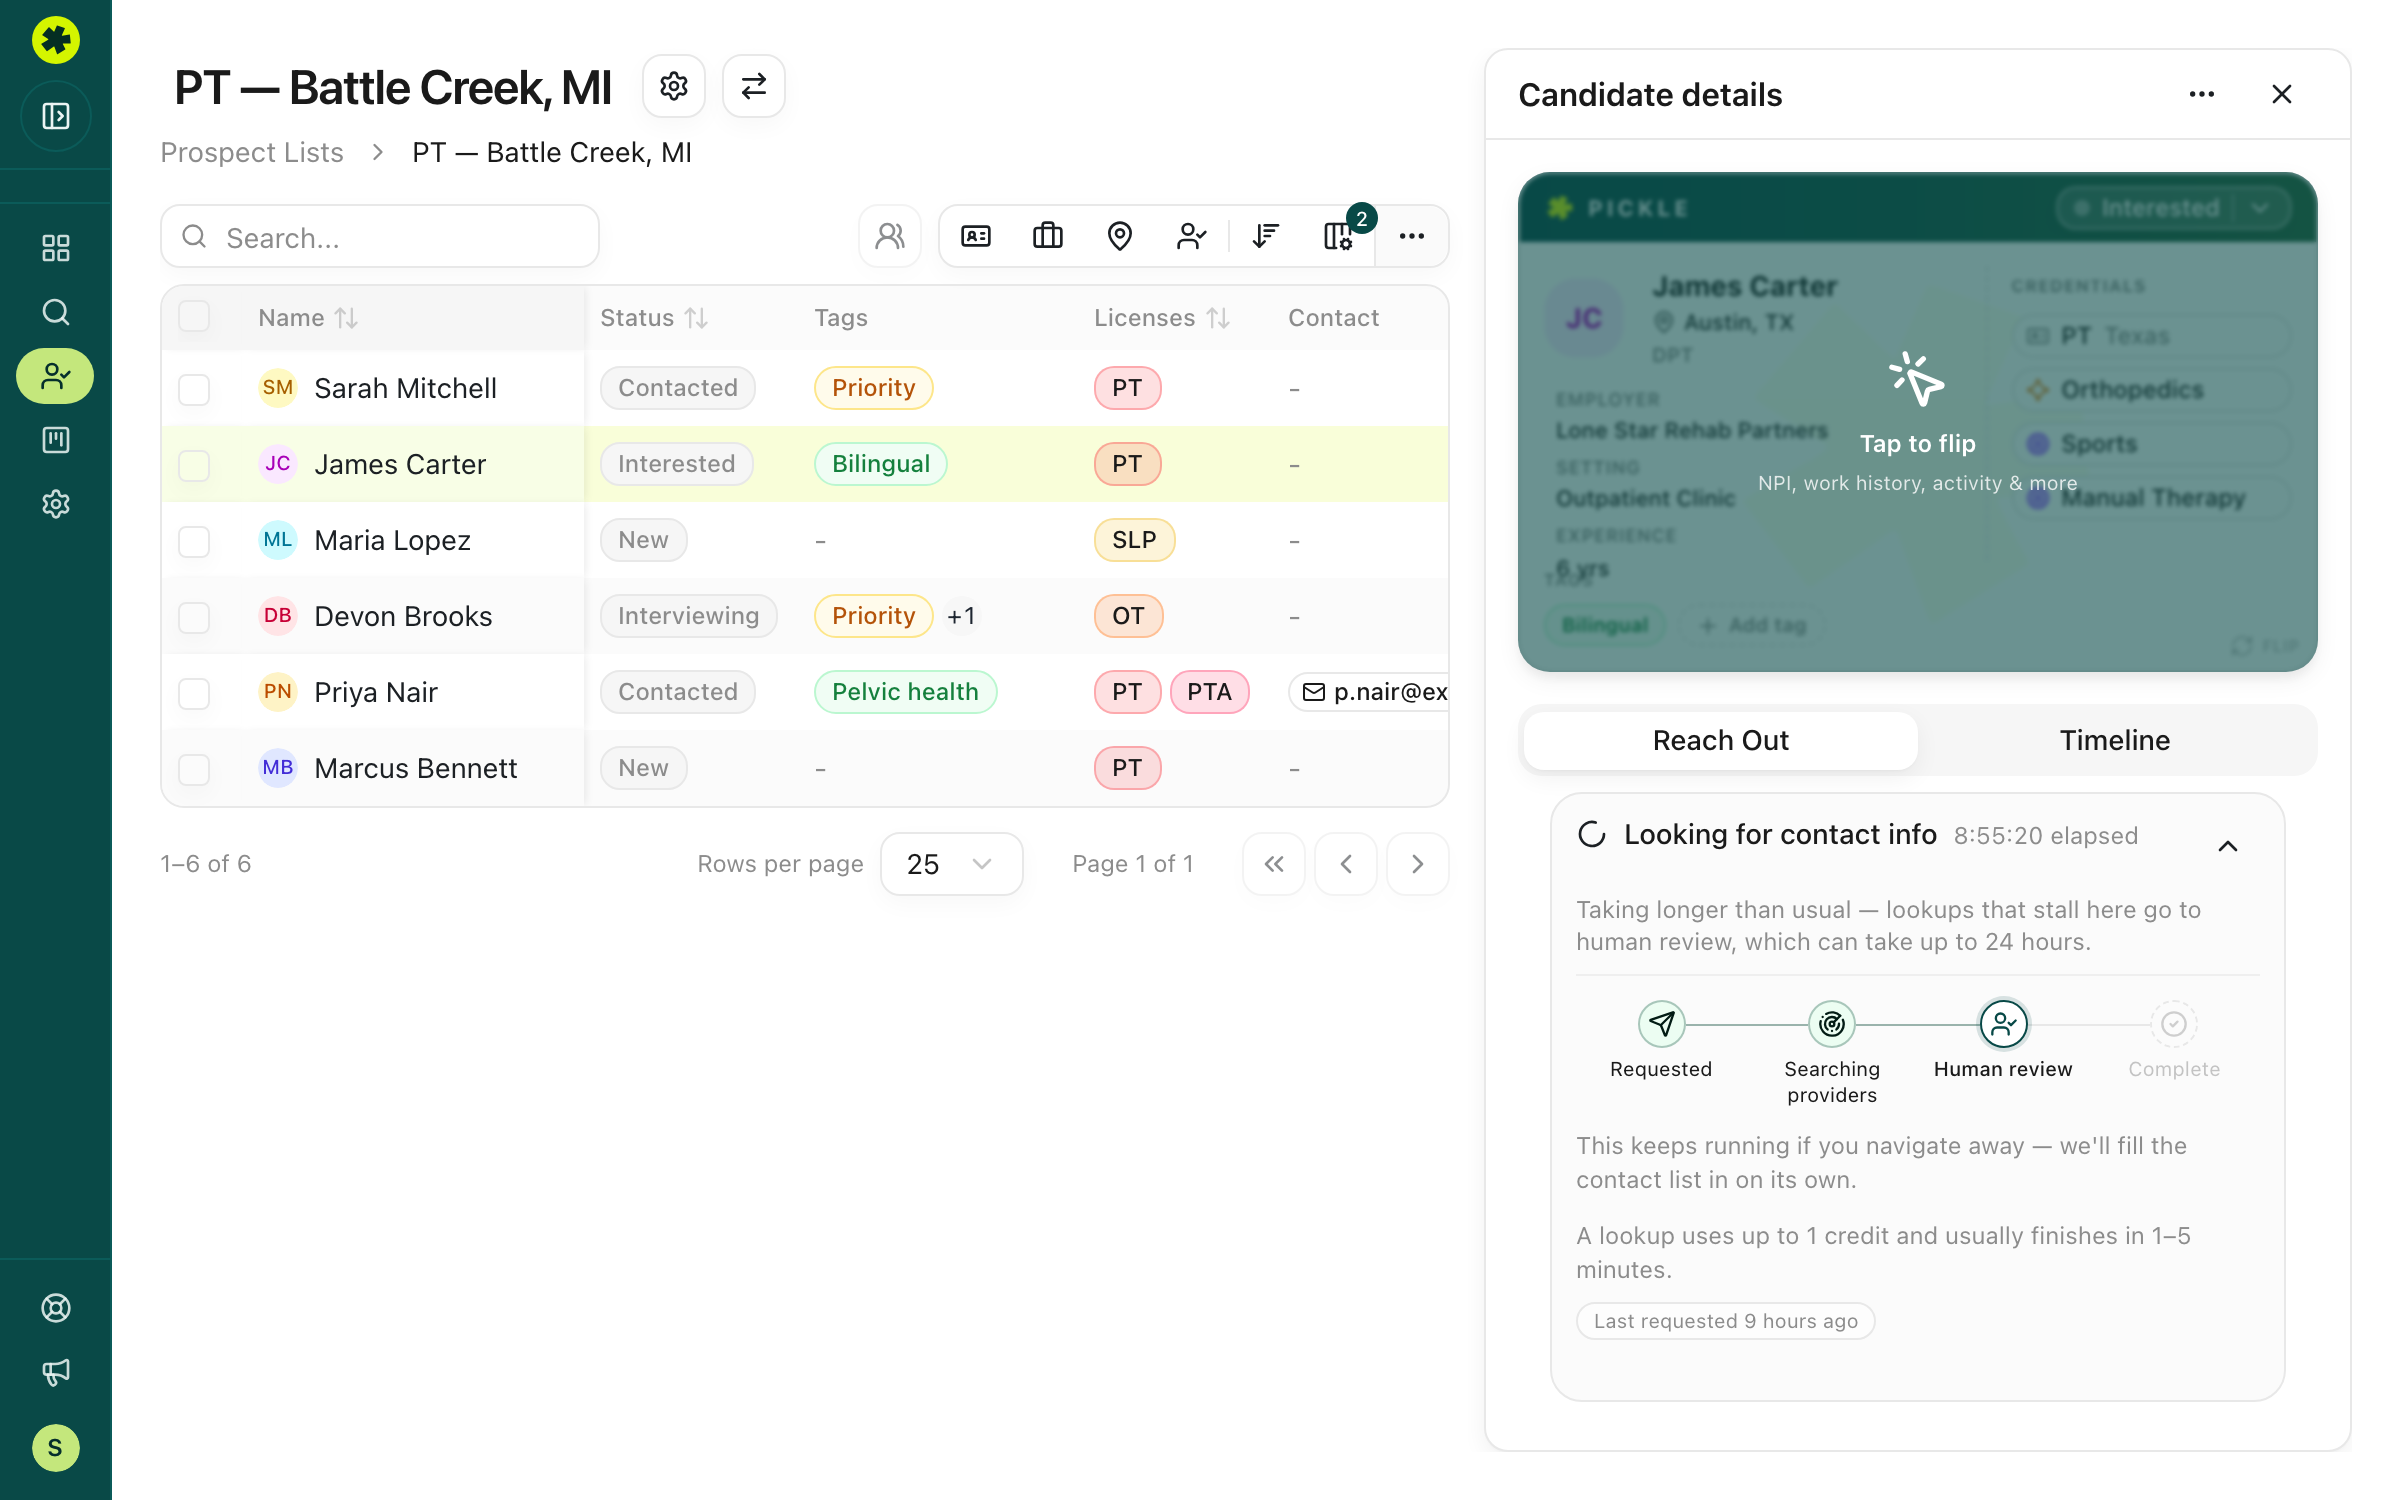The width and height of the screenshot is (2400, 1500).
Task: Open the dashboard grid icon
Action: 56,248
